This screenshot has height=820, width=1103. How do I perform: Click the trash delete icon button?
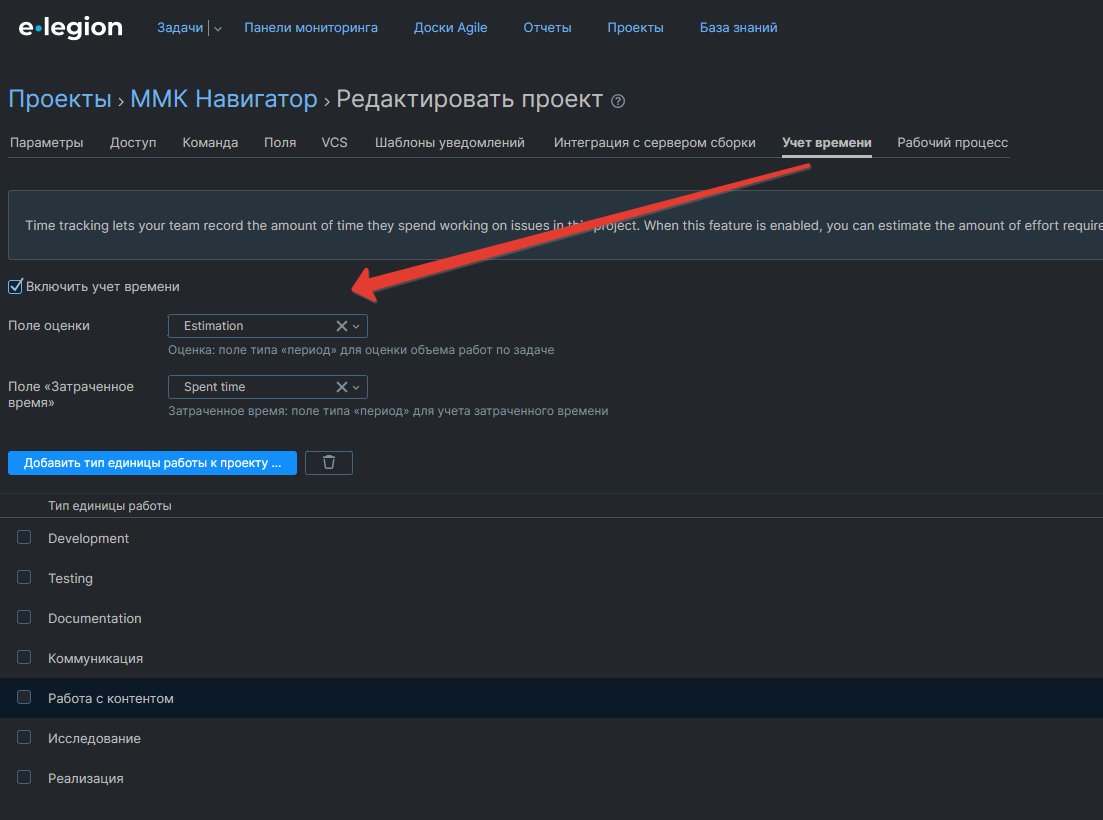point(328,462)
